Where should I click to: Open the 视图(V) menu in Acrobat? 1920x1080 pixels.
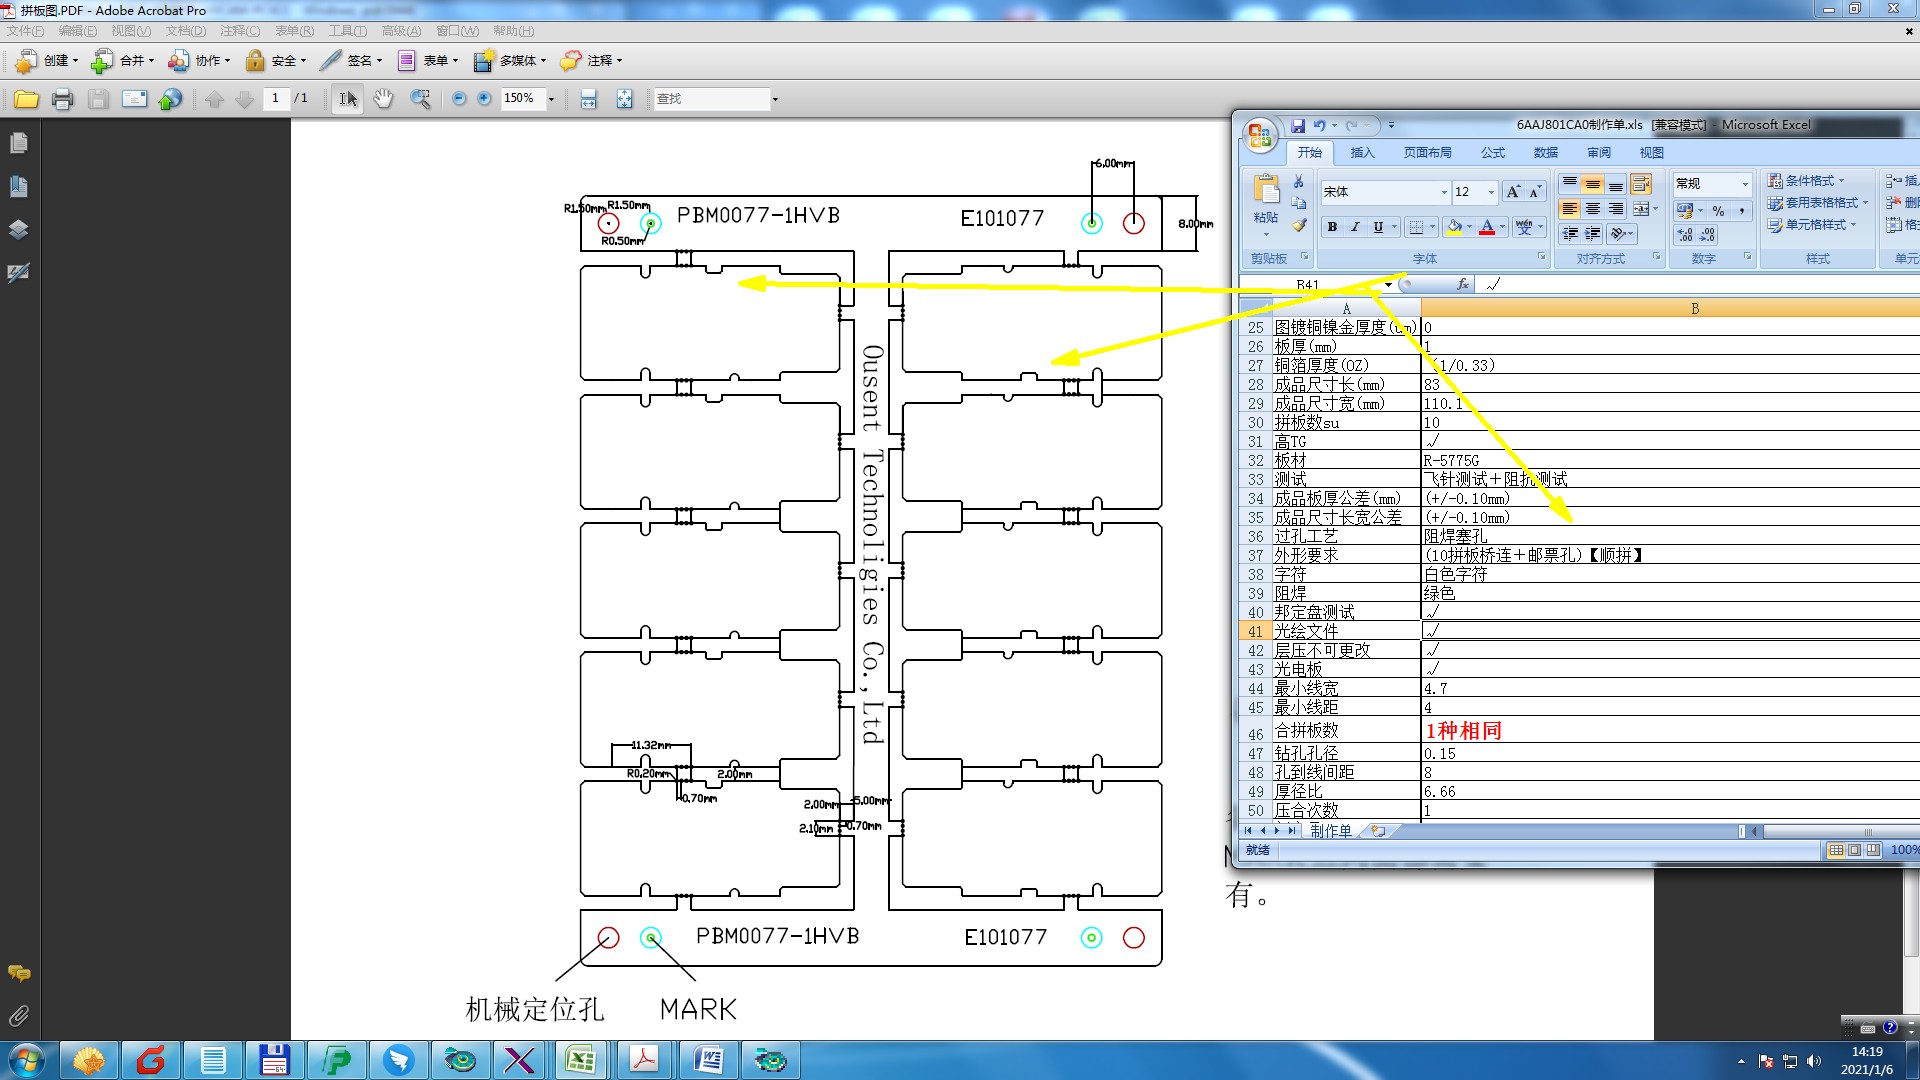131,31
